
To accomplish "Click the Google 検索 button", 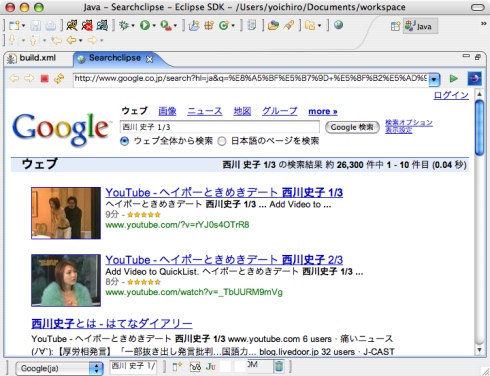I will click(352, 127).
